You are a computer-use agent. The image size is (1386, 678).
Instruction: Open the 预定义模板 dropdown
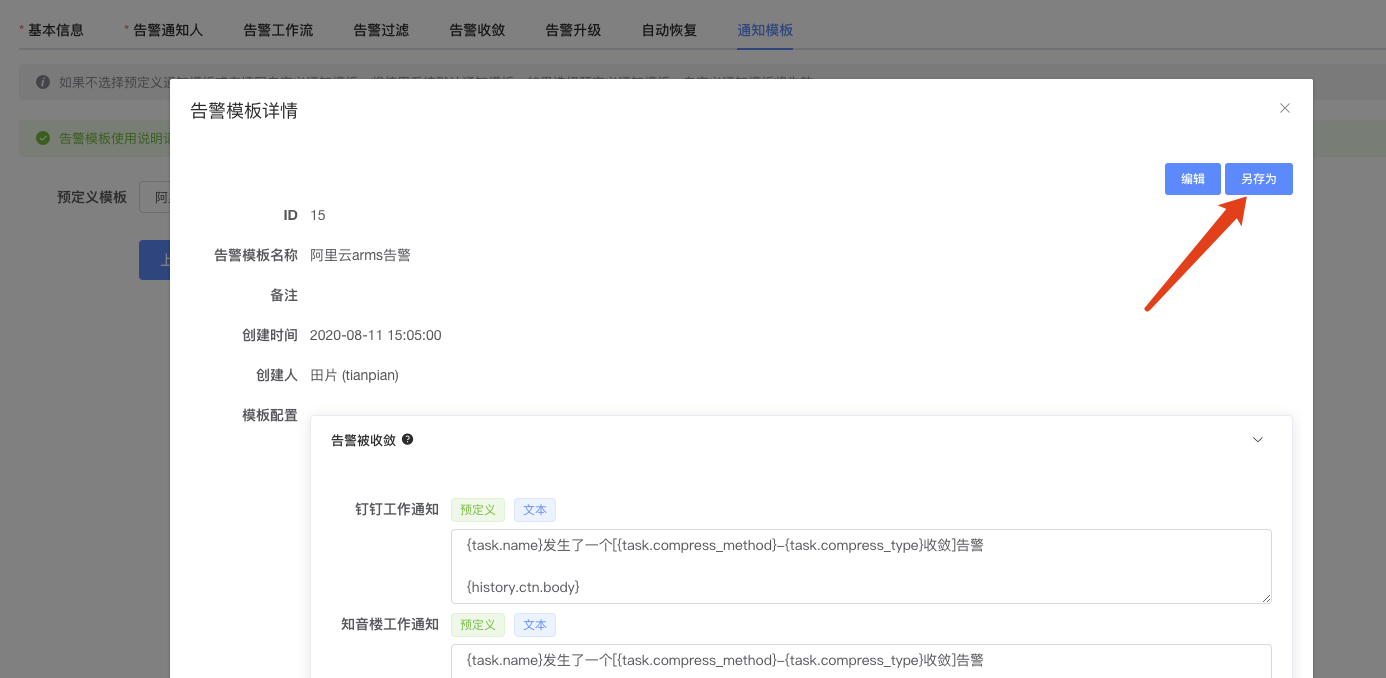point(154,198)
